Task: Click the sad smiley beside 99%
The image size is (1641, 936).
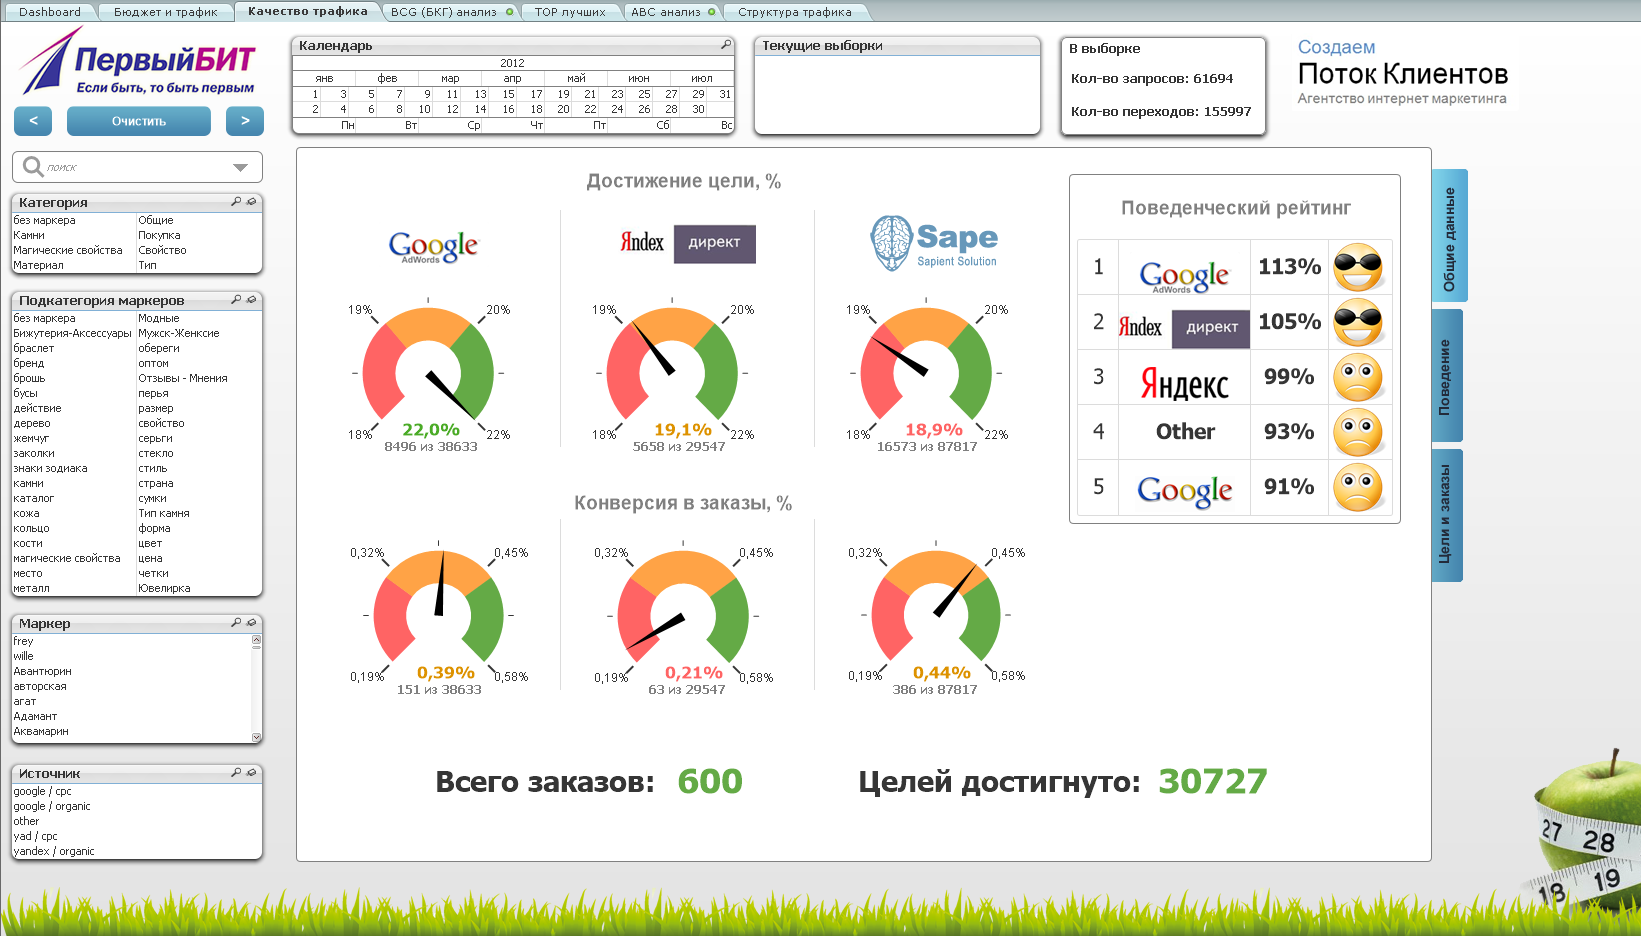Action: tap(1359, 377)
